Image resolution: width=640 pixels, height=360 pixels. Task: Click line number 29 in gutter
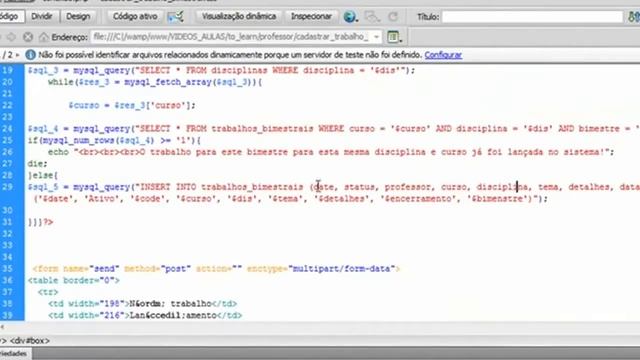pyautogui.click(x=7, y=187)
